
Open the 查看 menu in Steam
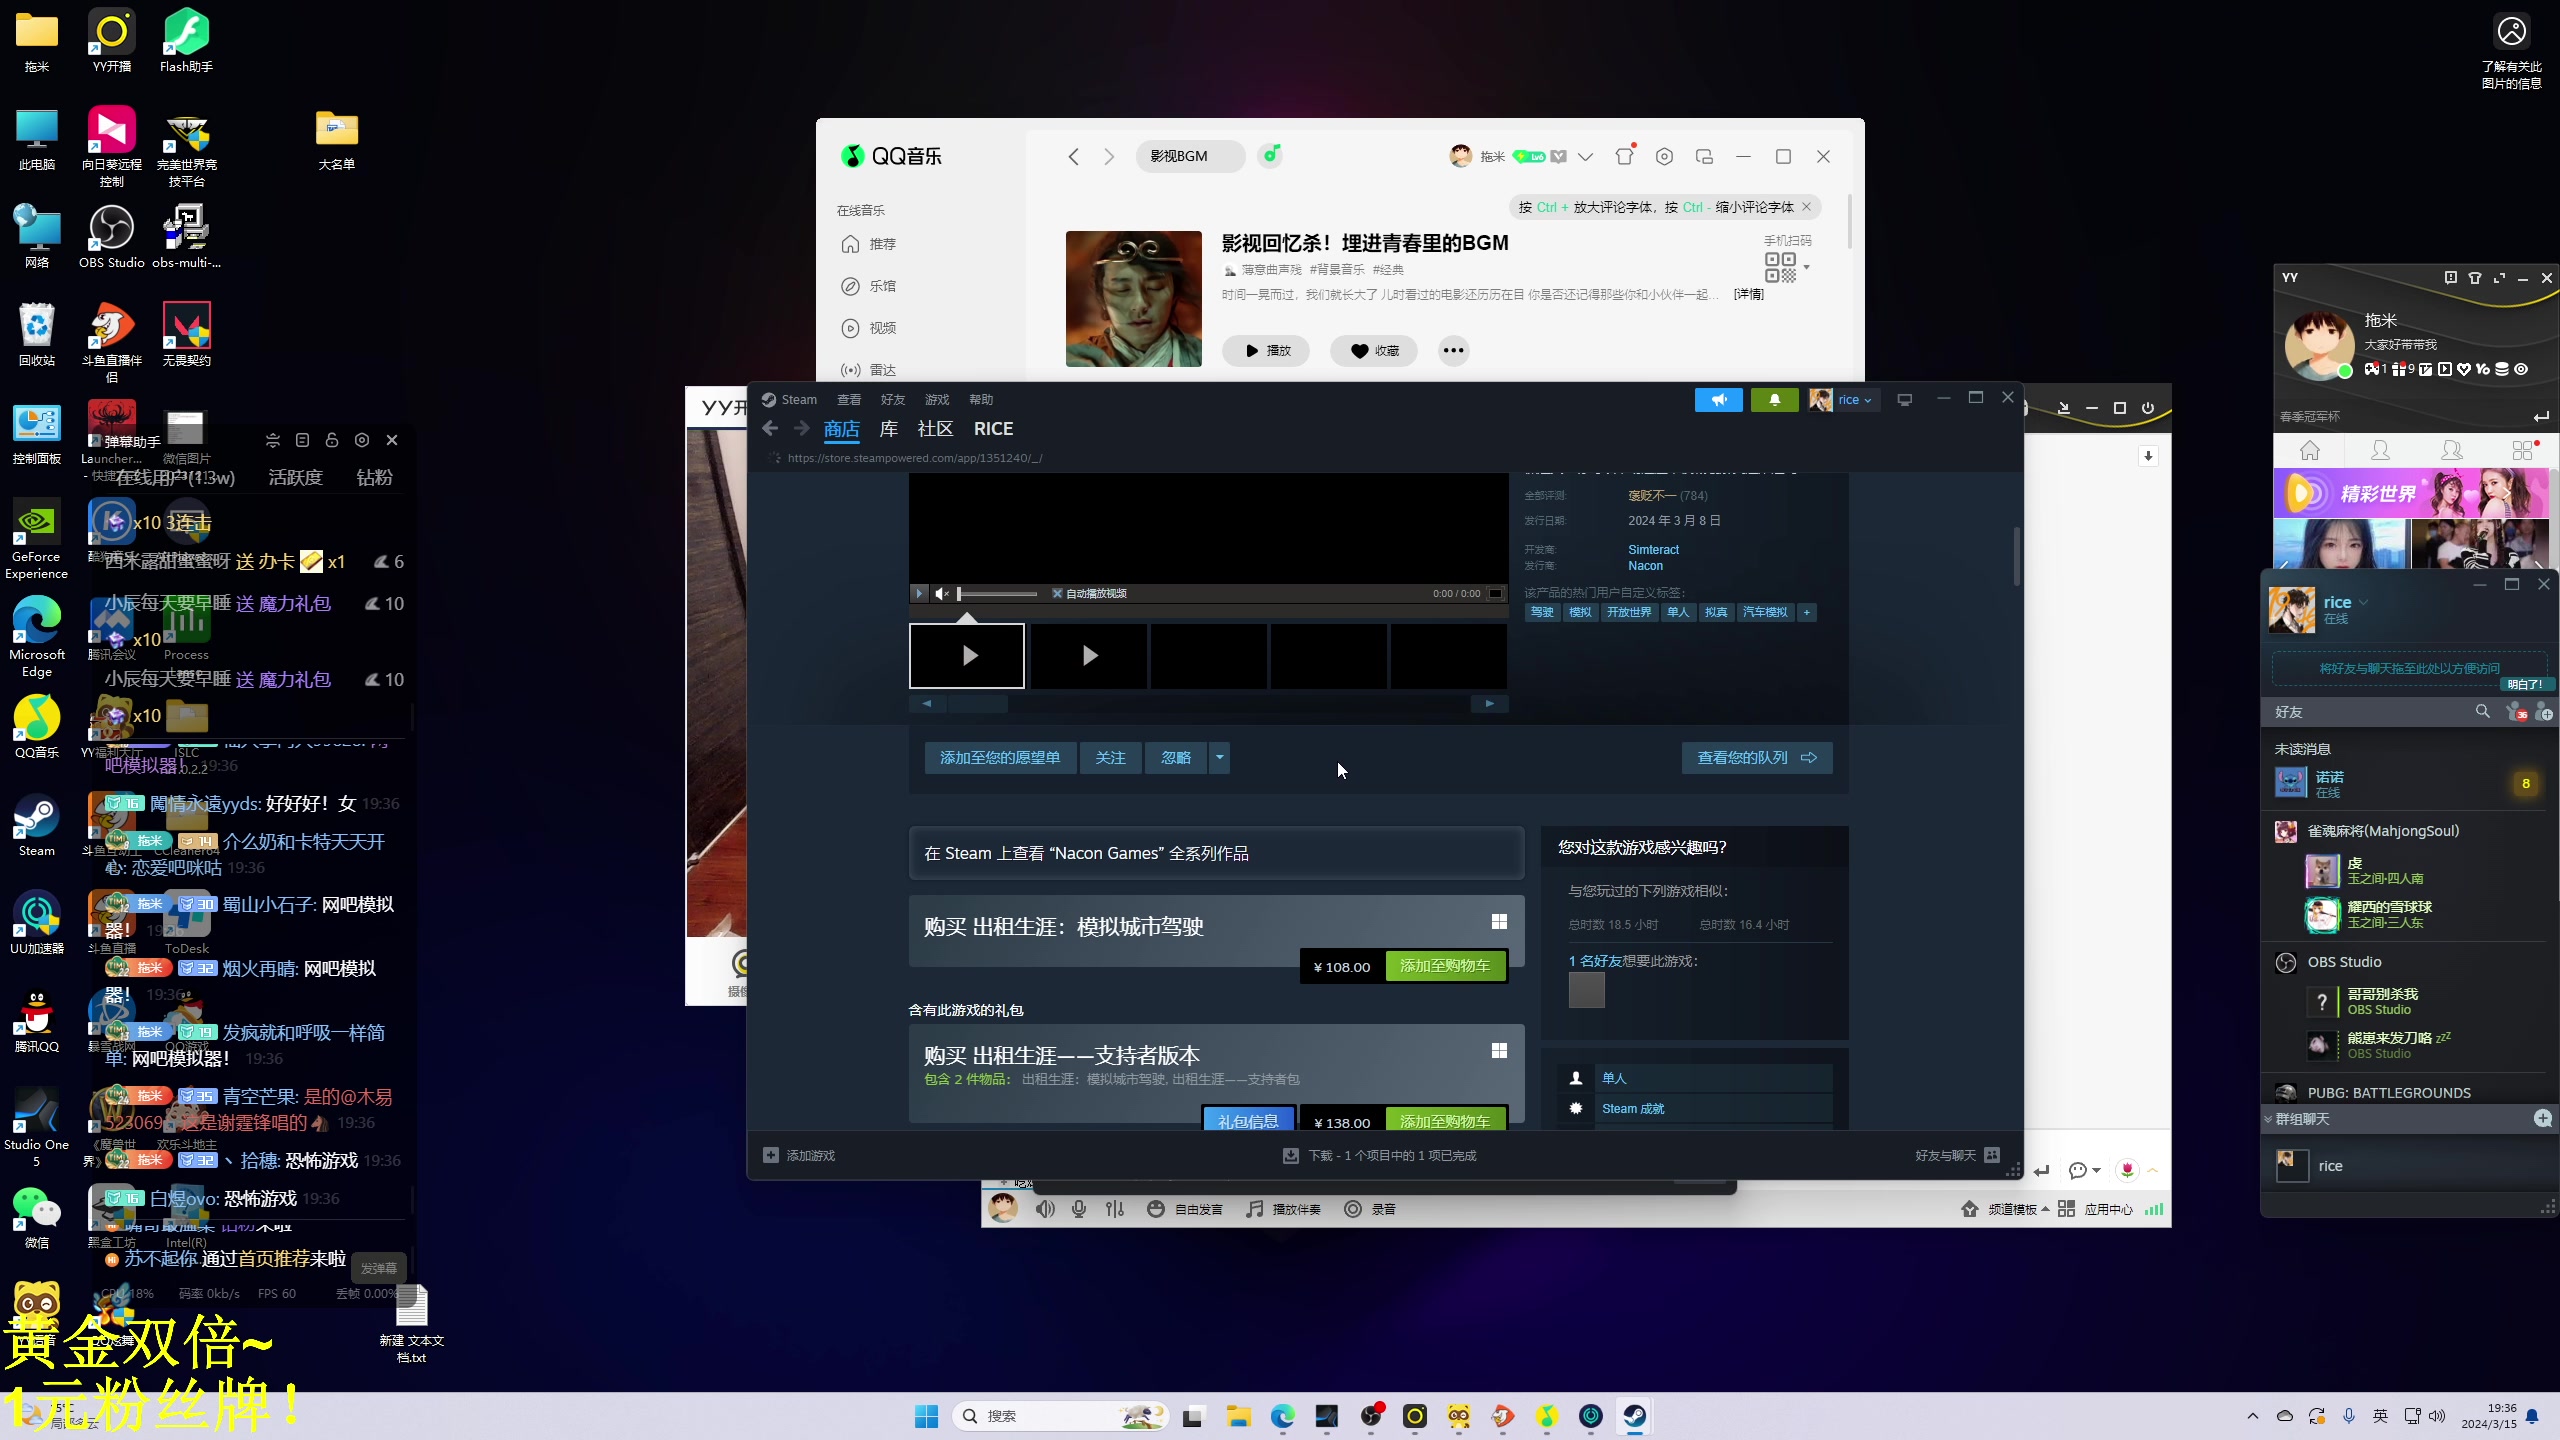[849, 399]
